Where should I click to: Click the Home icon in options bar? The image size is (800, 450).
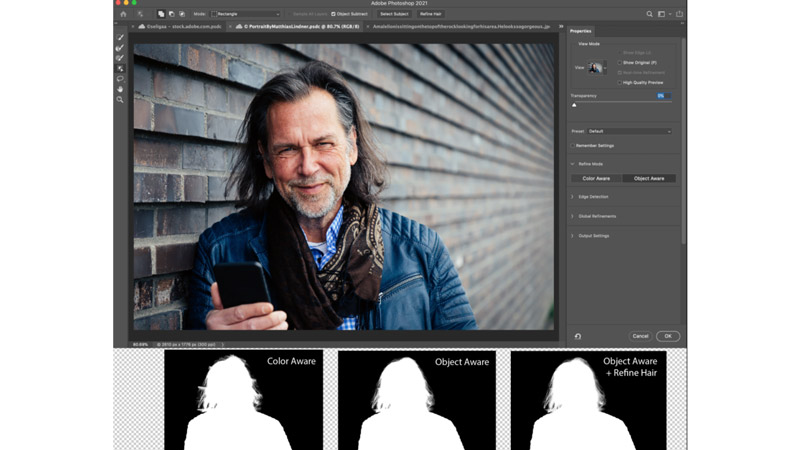point(124,14)
